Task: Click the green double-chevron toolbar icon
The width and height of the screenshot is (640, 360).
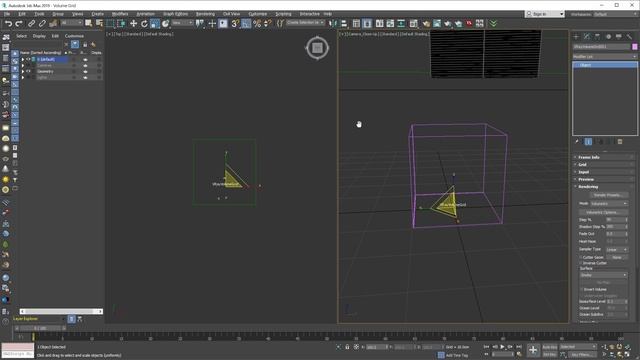Action: click(493, 24)
